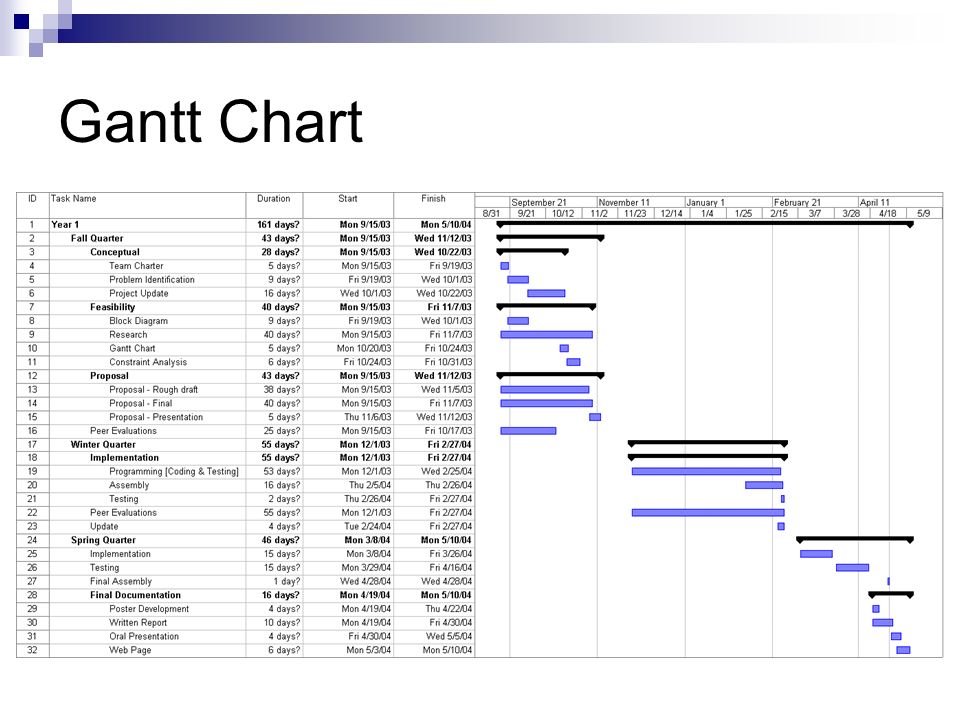Select the 'Winter Quarter' summary task
The height and width of the screenshot is (720, 960).
click(103, 444)
